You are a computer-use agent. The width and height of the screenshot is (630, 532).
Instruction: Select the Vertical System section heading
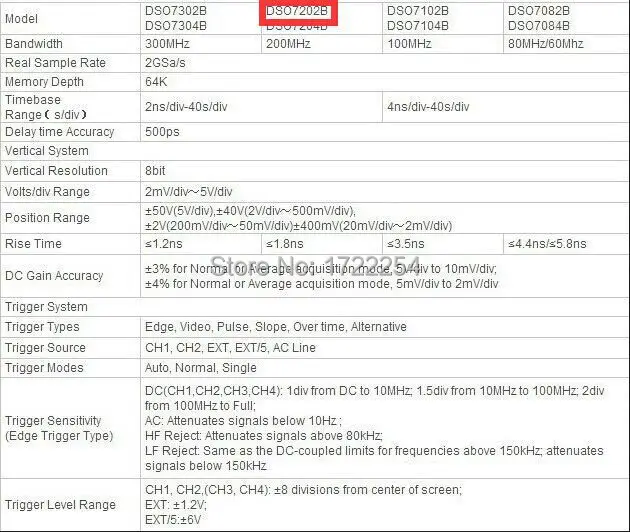(47, 151)
